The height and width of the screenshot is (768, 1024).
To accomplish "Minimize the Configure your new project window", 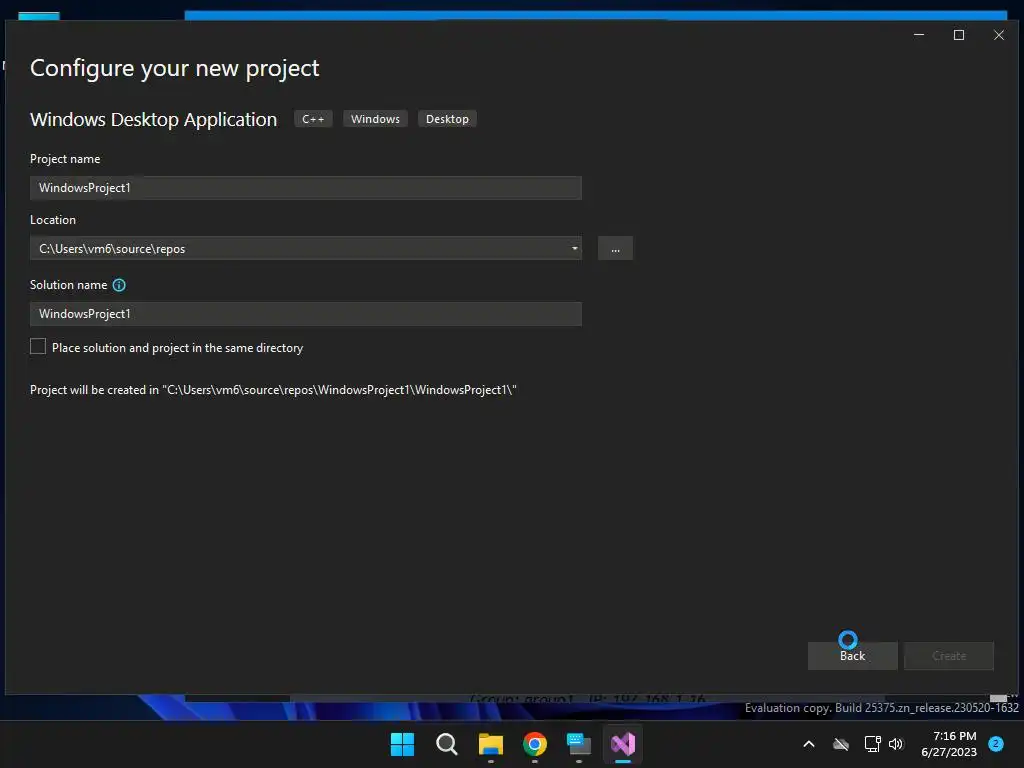I will coord(919,35).
